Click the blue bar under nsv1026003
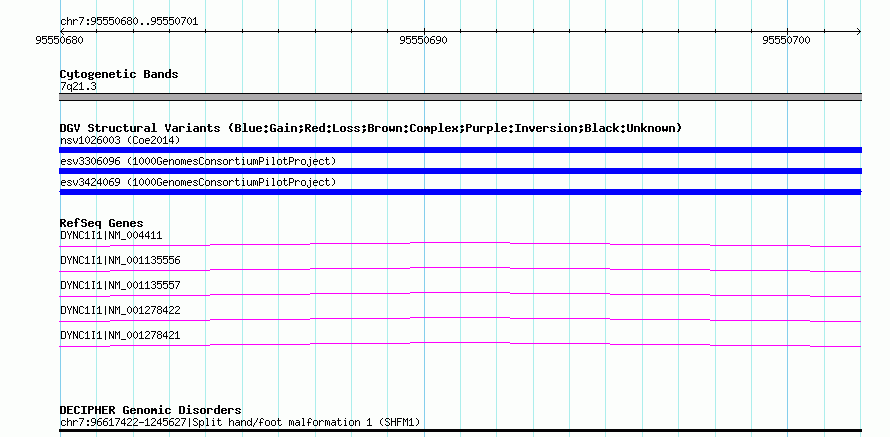 (460, 150)
